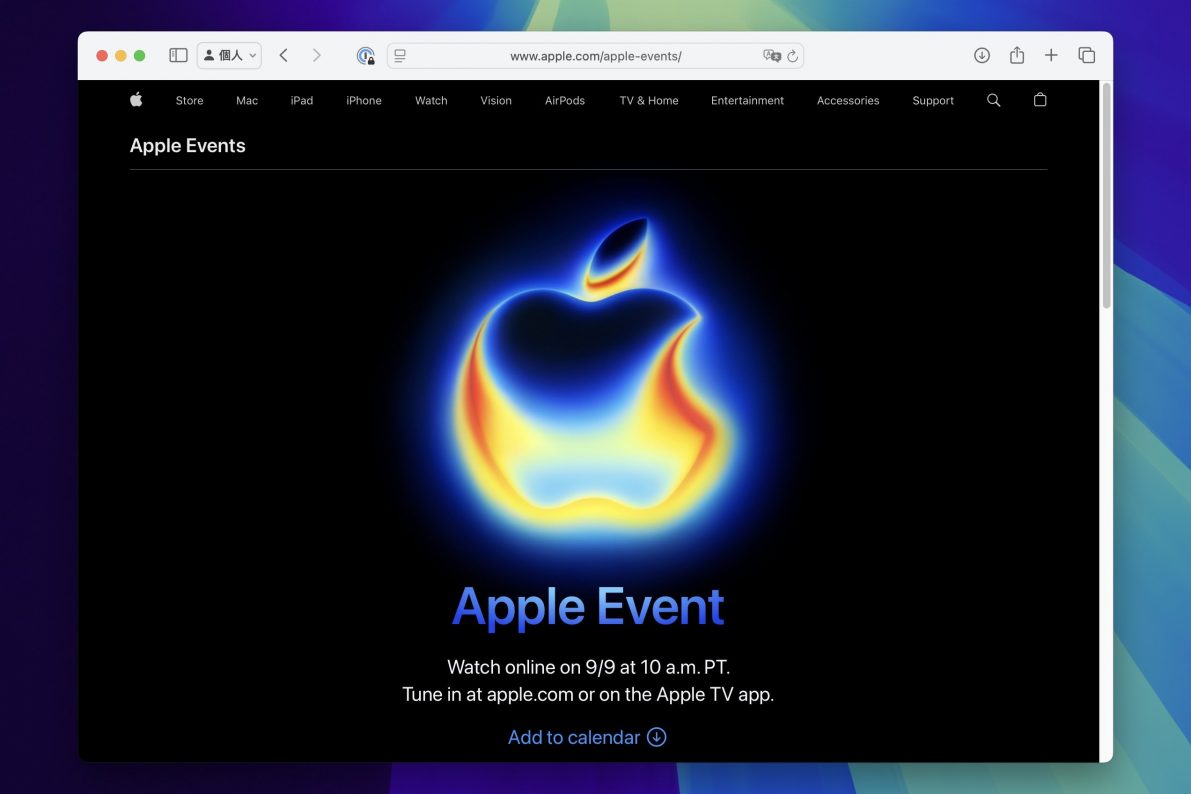Click the address bar URL field
Viewport: 1191px width, 794px height.
pyautogui.click(x=596, y=56)
